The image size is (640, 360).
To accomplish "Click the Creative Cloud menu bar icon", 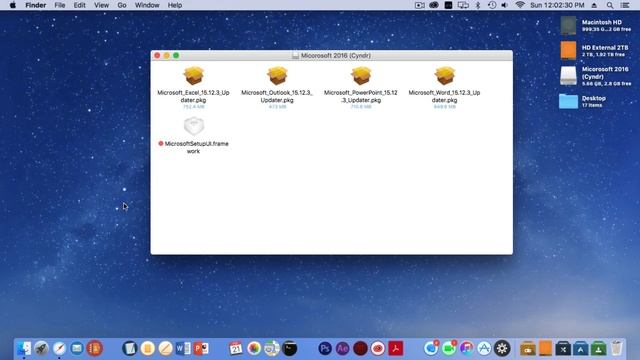I will point(434,5).
